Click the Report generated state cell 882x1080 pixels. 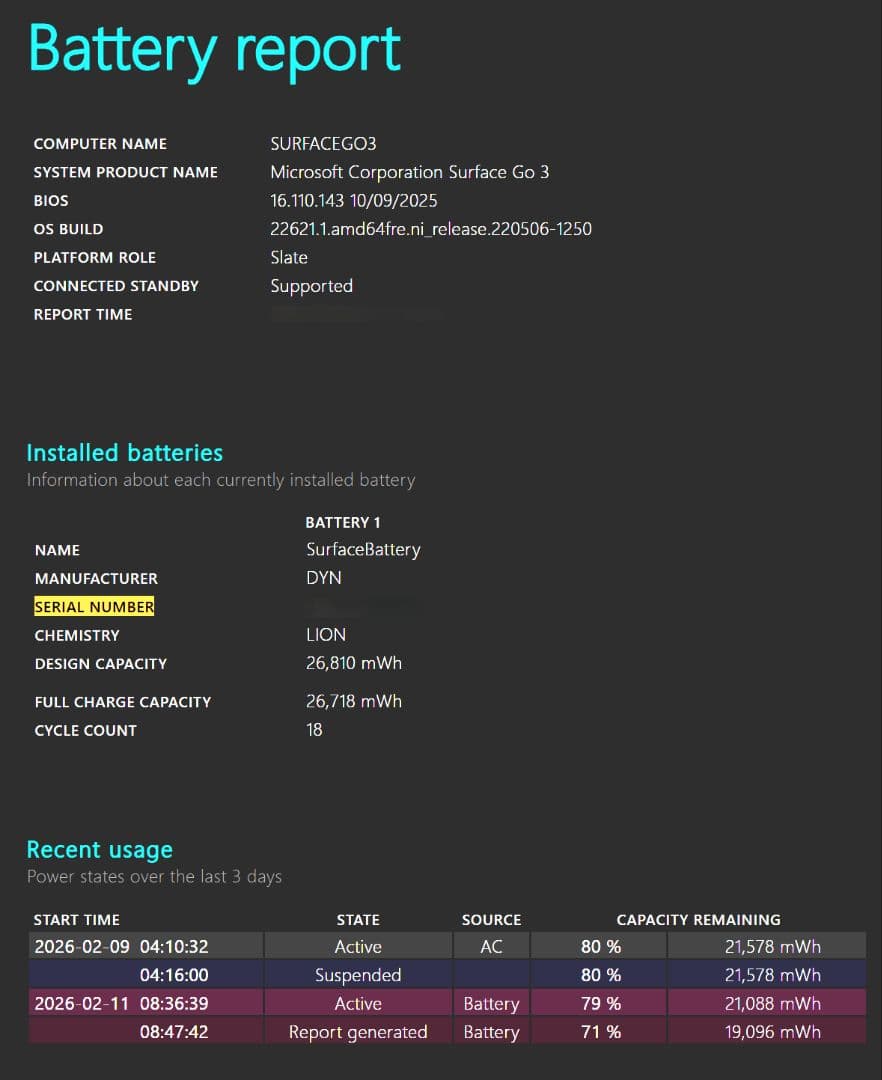358,1032
